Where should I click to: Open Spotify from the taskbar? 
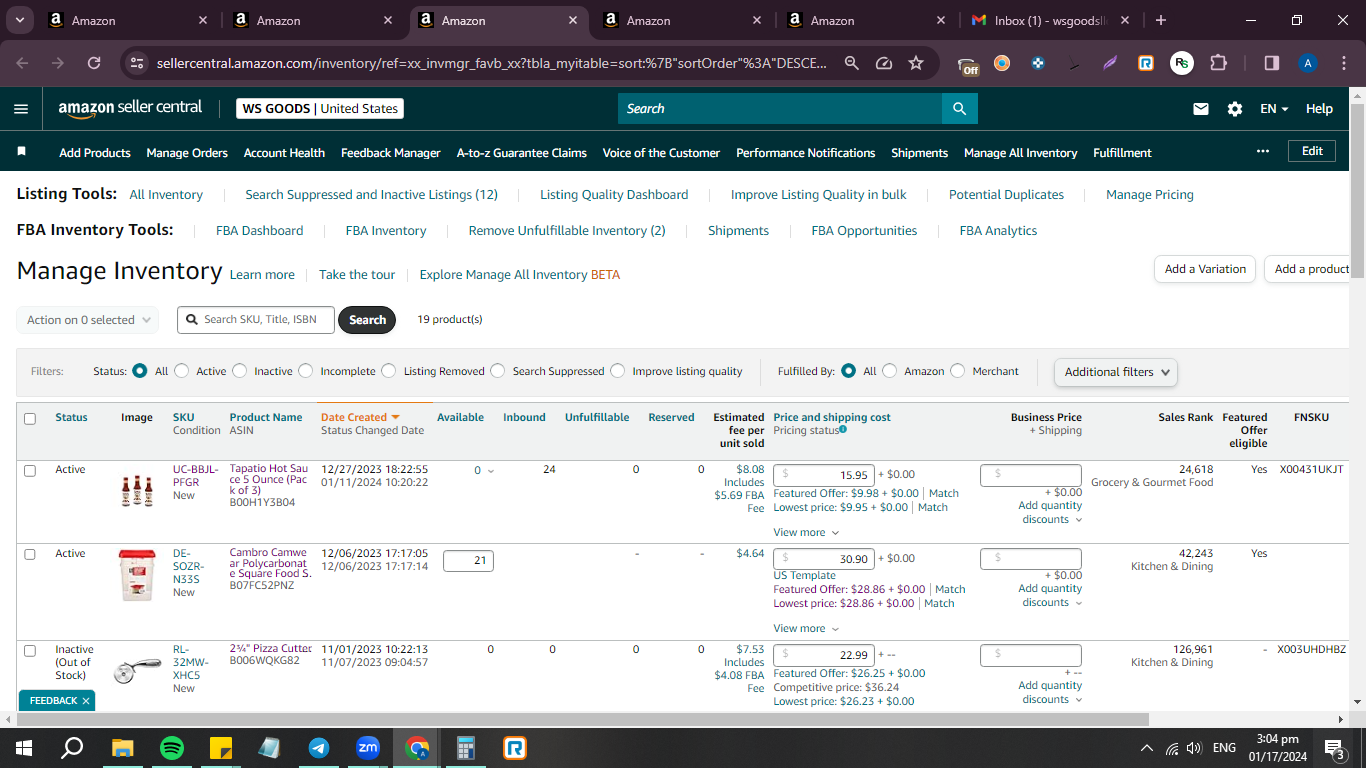tap(172, 748)
